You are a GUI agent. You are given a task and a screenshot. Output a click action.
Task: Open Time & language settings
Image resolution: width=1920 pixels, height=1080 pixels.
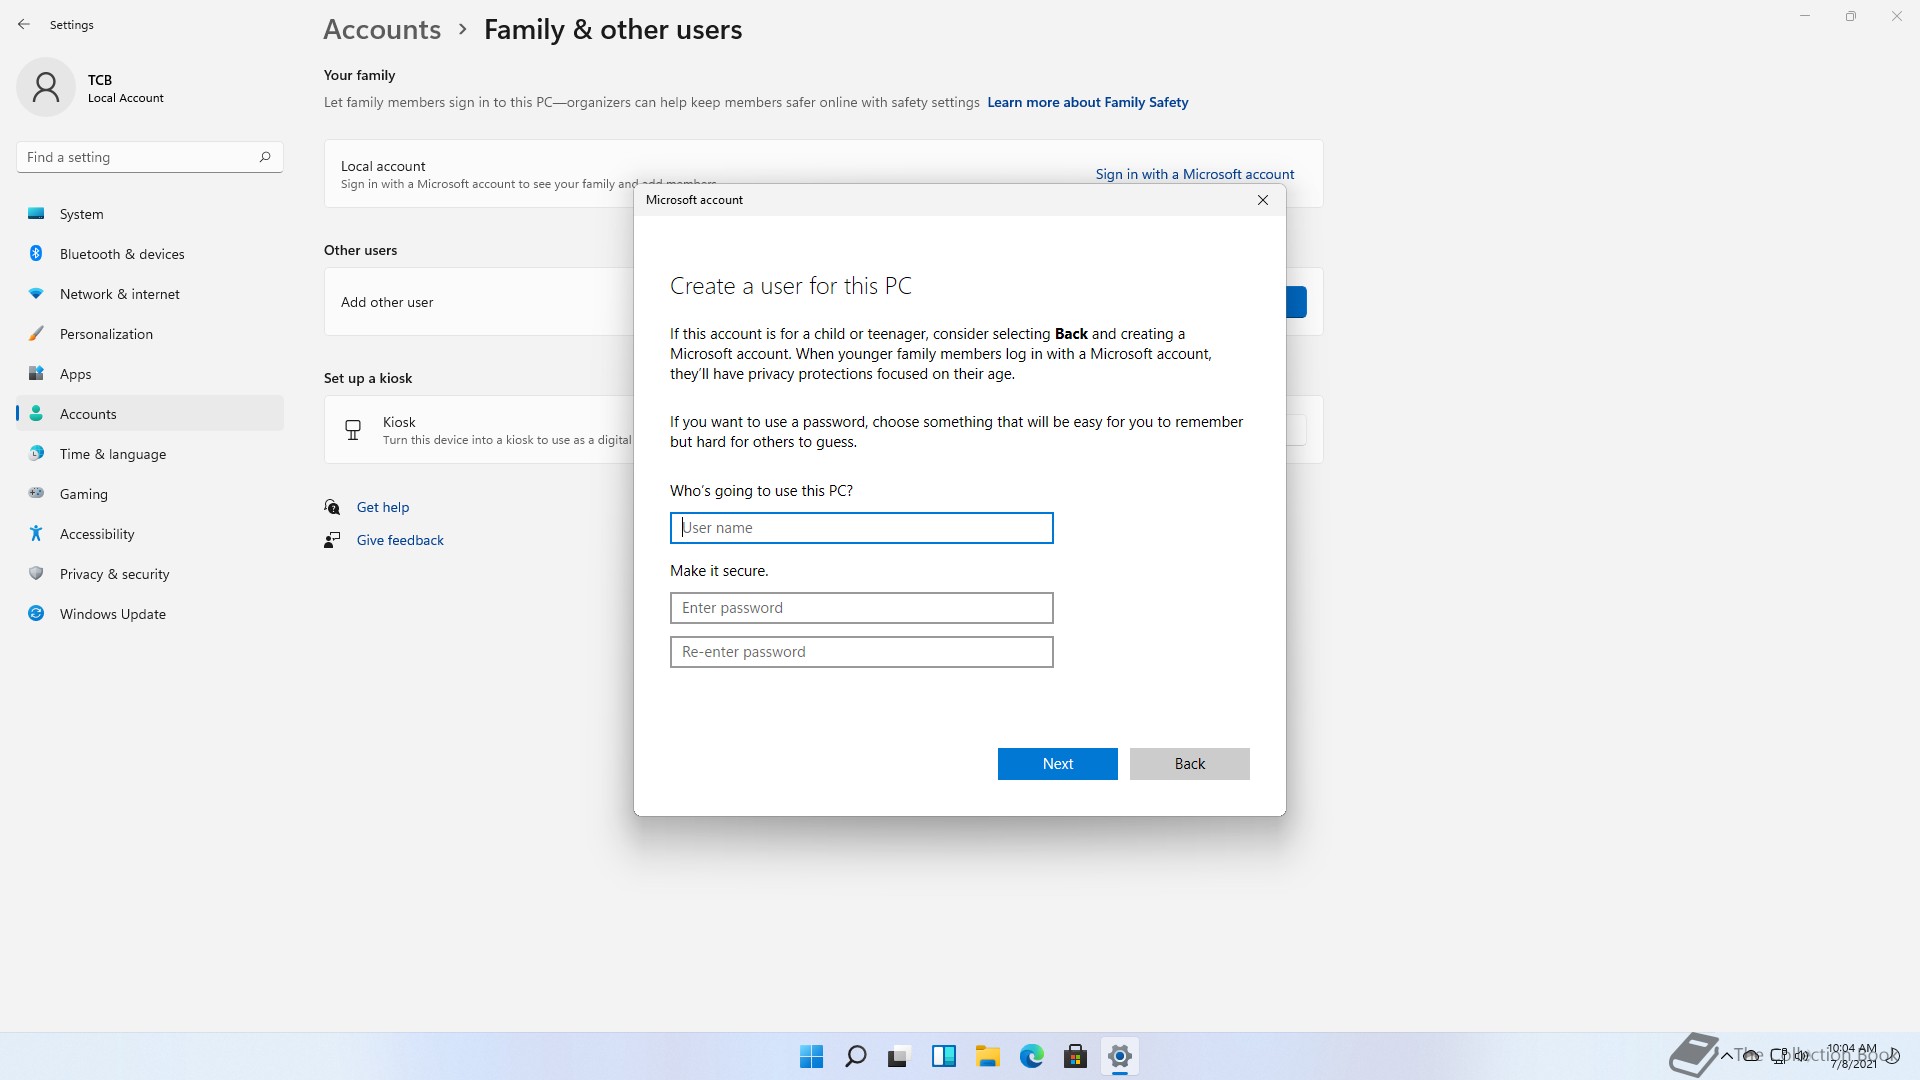click(150, 454)
